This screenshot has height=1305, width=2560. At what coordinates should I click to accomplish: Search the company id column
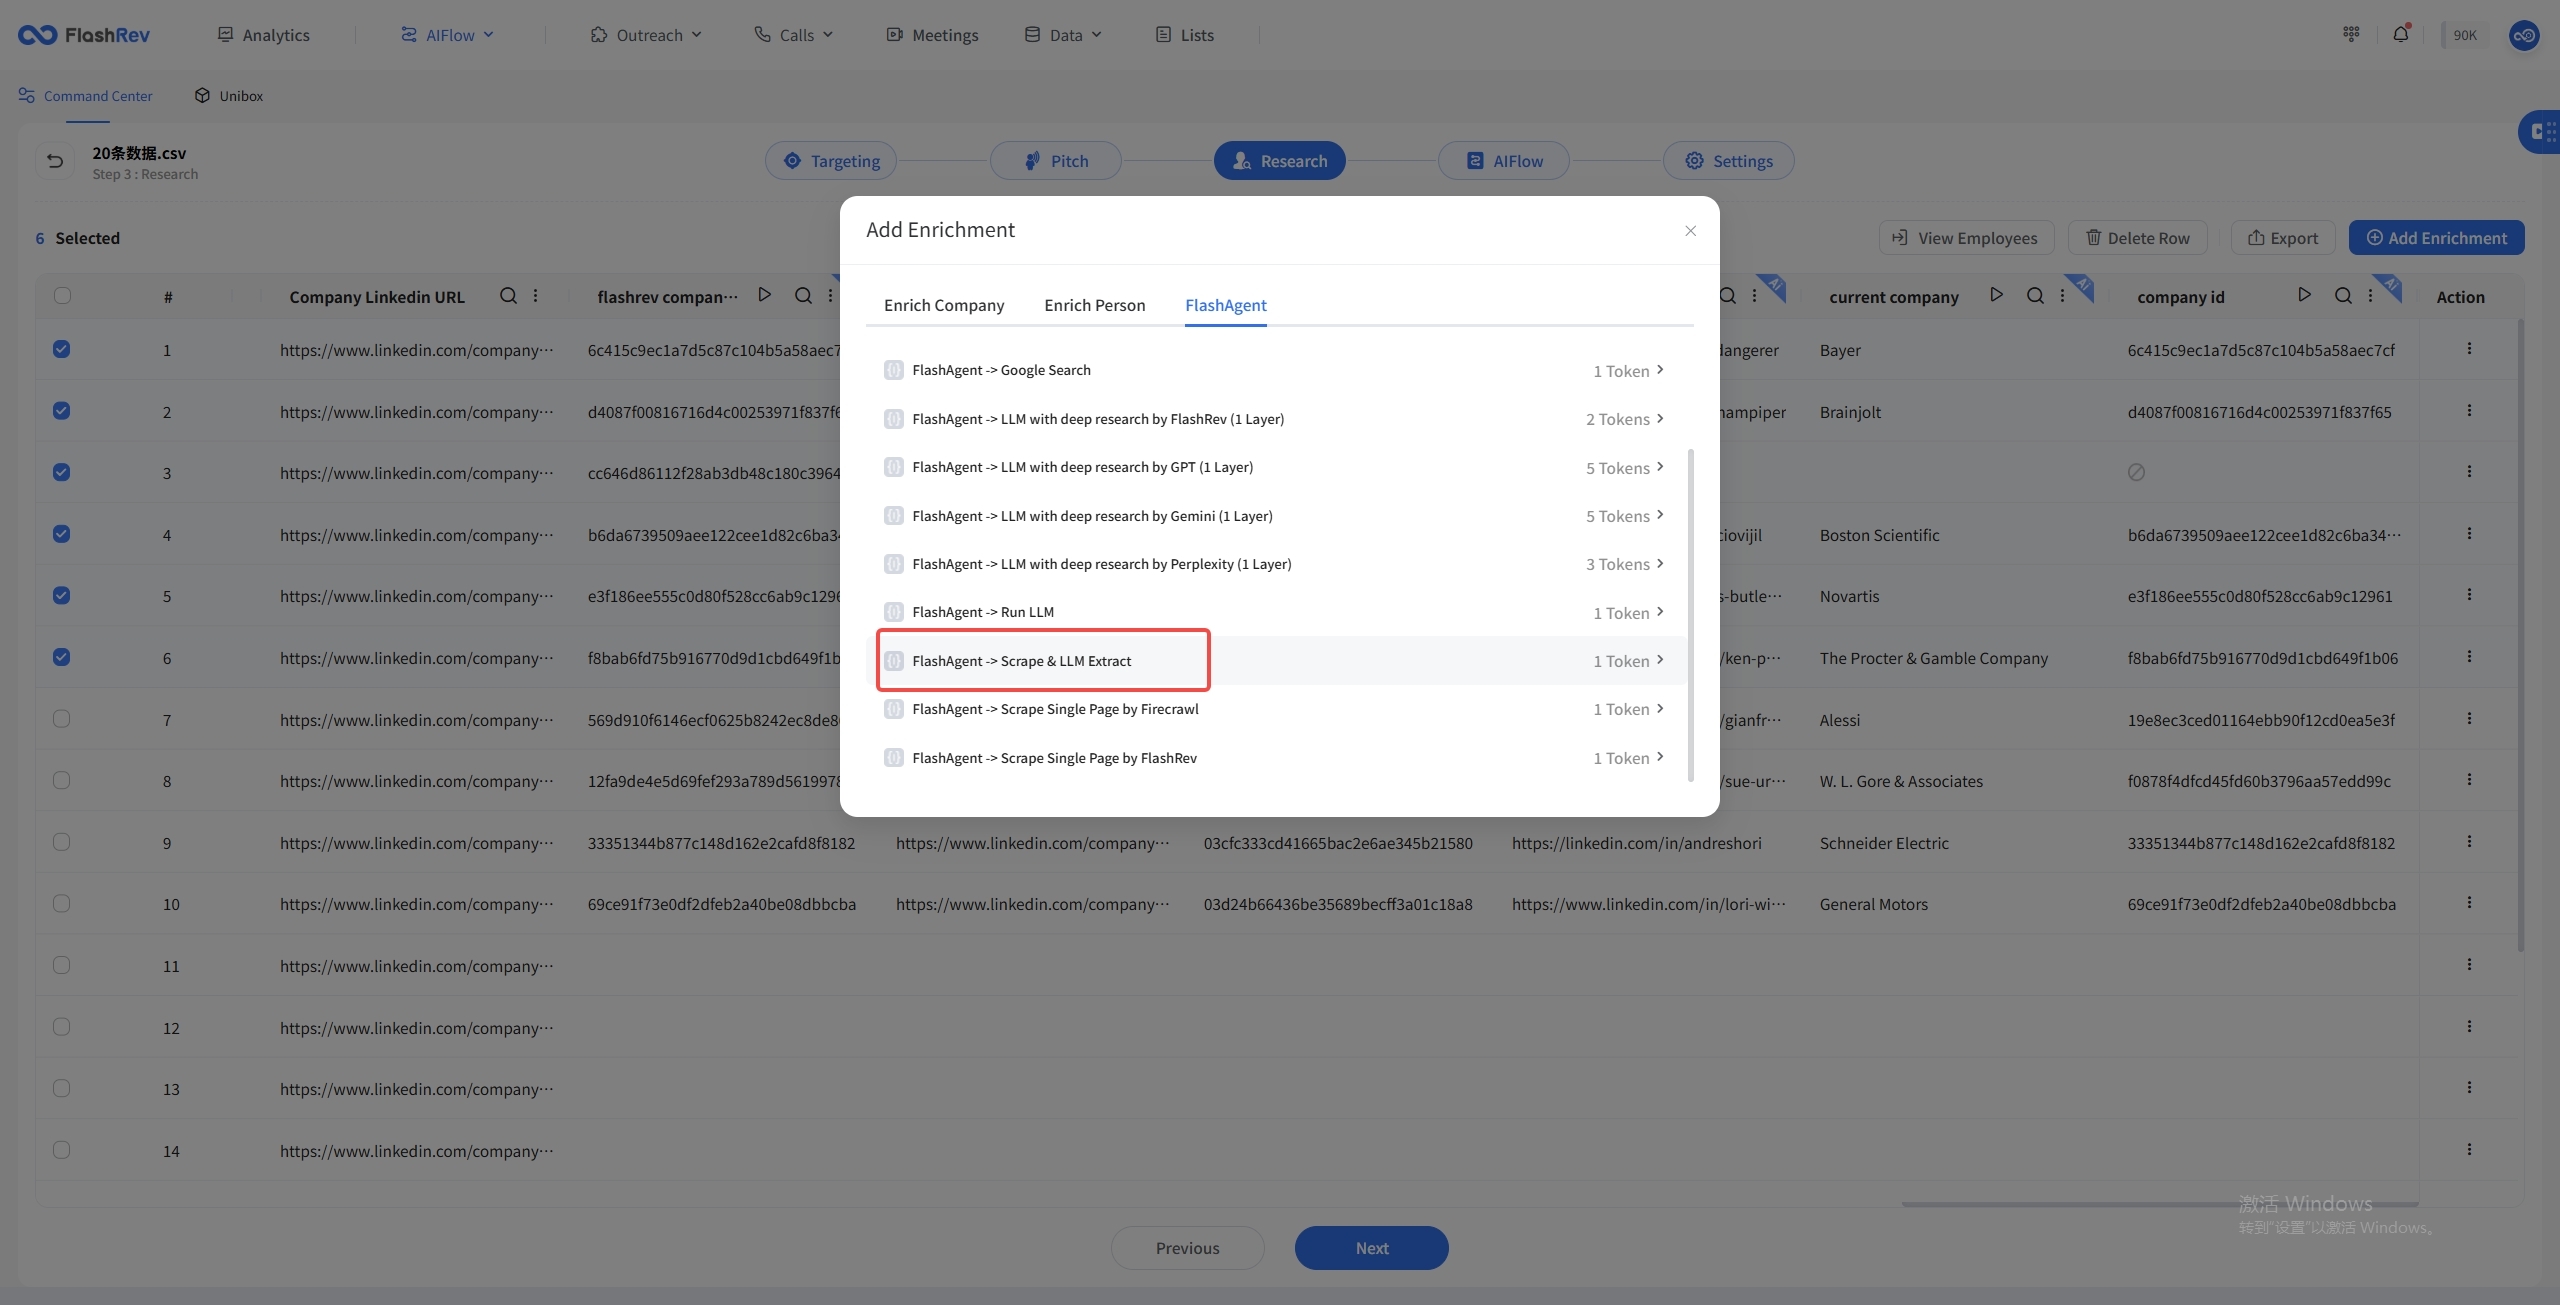tap(2343, 296)
